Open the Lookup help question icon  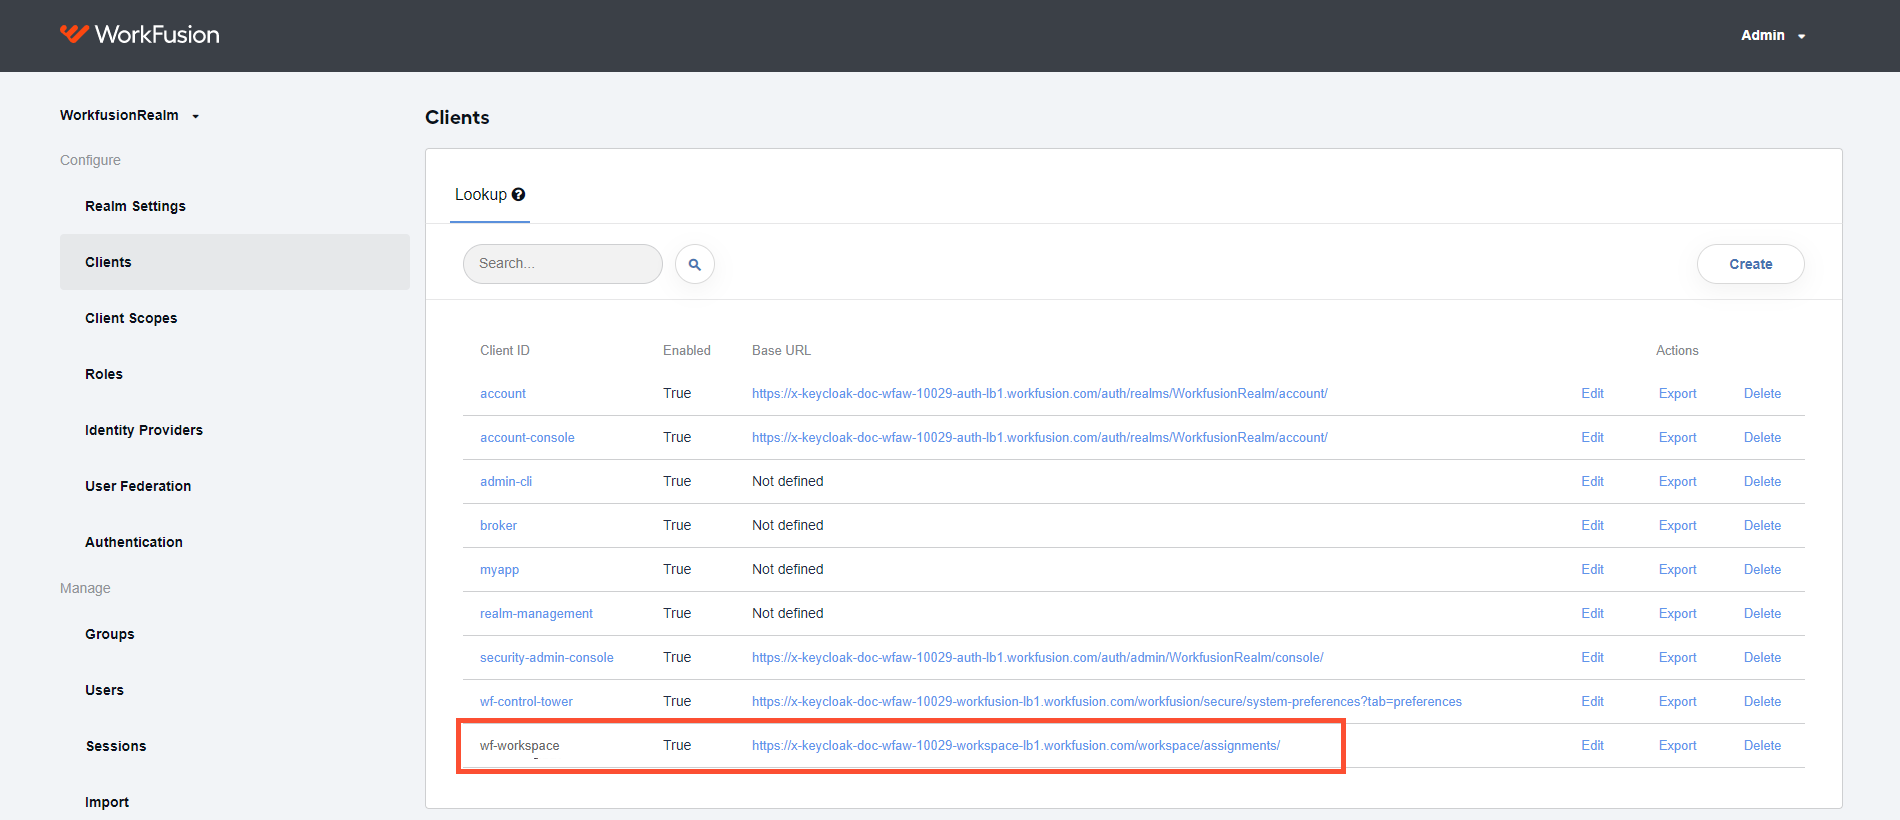[x=518, y=195]
